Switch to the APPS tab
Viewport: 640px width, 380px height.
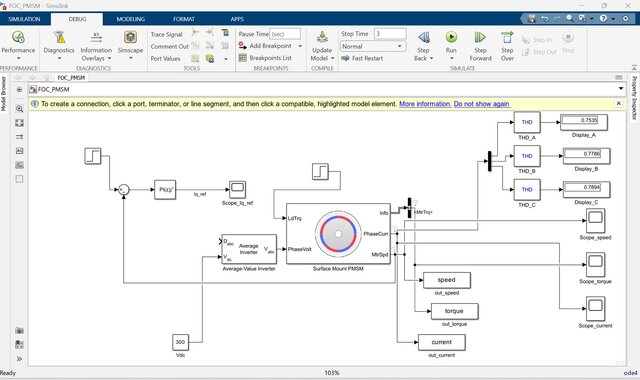(x=237, y=19)
